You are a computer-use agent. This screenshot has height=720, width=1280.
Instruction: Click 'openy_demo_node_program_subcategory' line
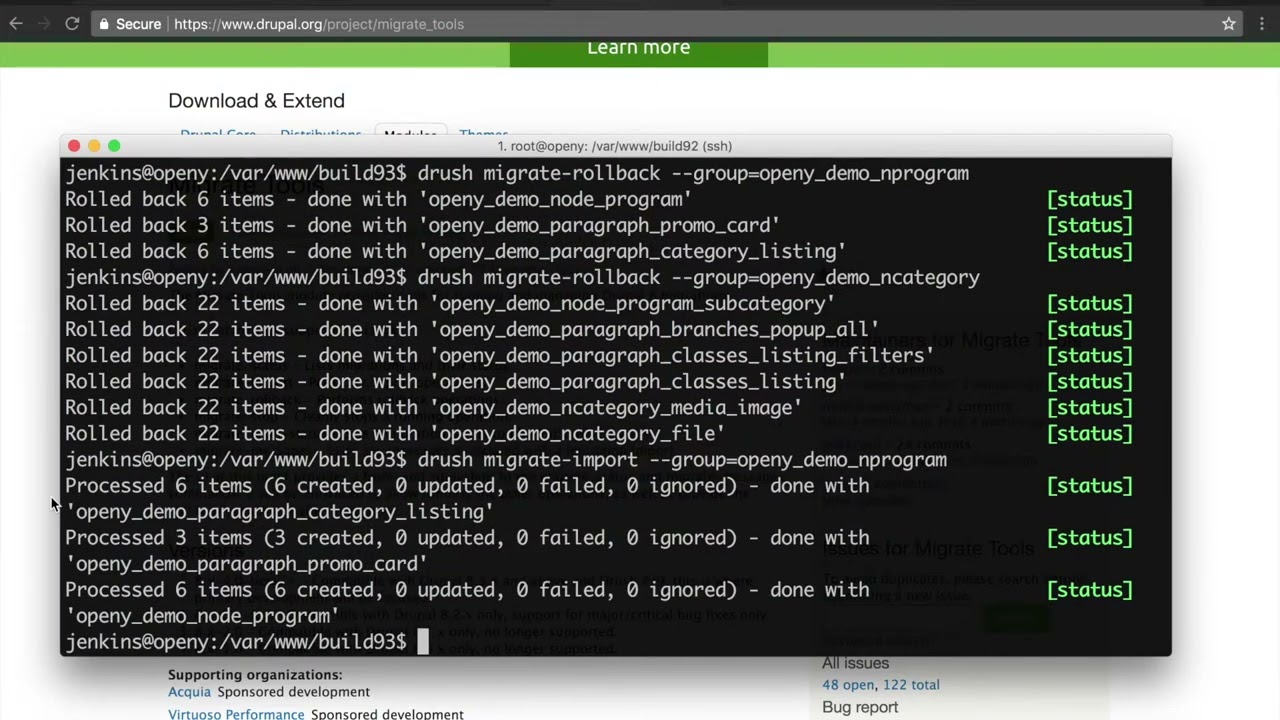click(x=450, y=303)
